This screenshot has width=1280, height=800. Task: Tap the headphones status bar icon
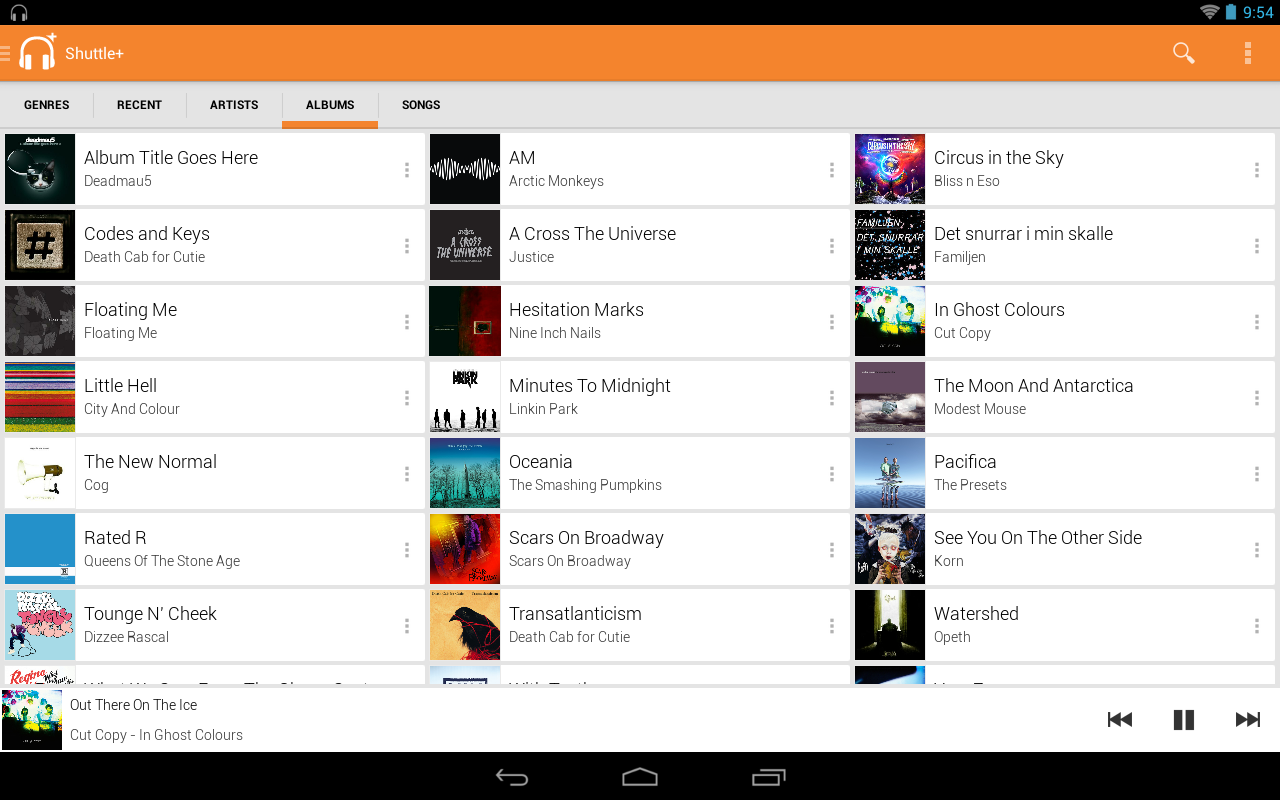point(19,13)
